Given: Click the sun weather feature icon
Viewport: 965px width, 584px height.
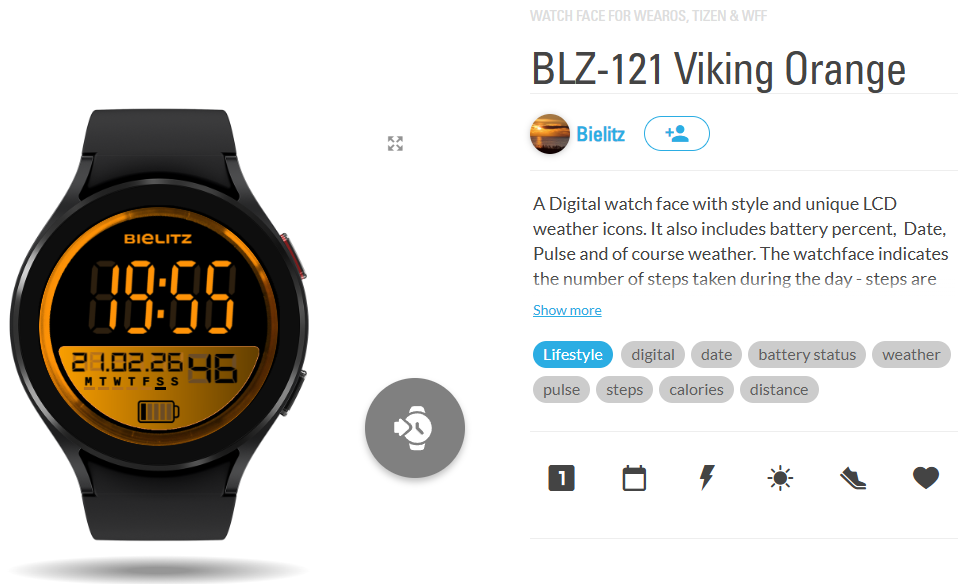Looking at the screenshot, I should [x=780, y=478].
